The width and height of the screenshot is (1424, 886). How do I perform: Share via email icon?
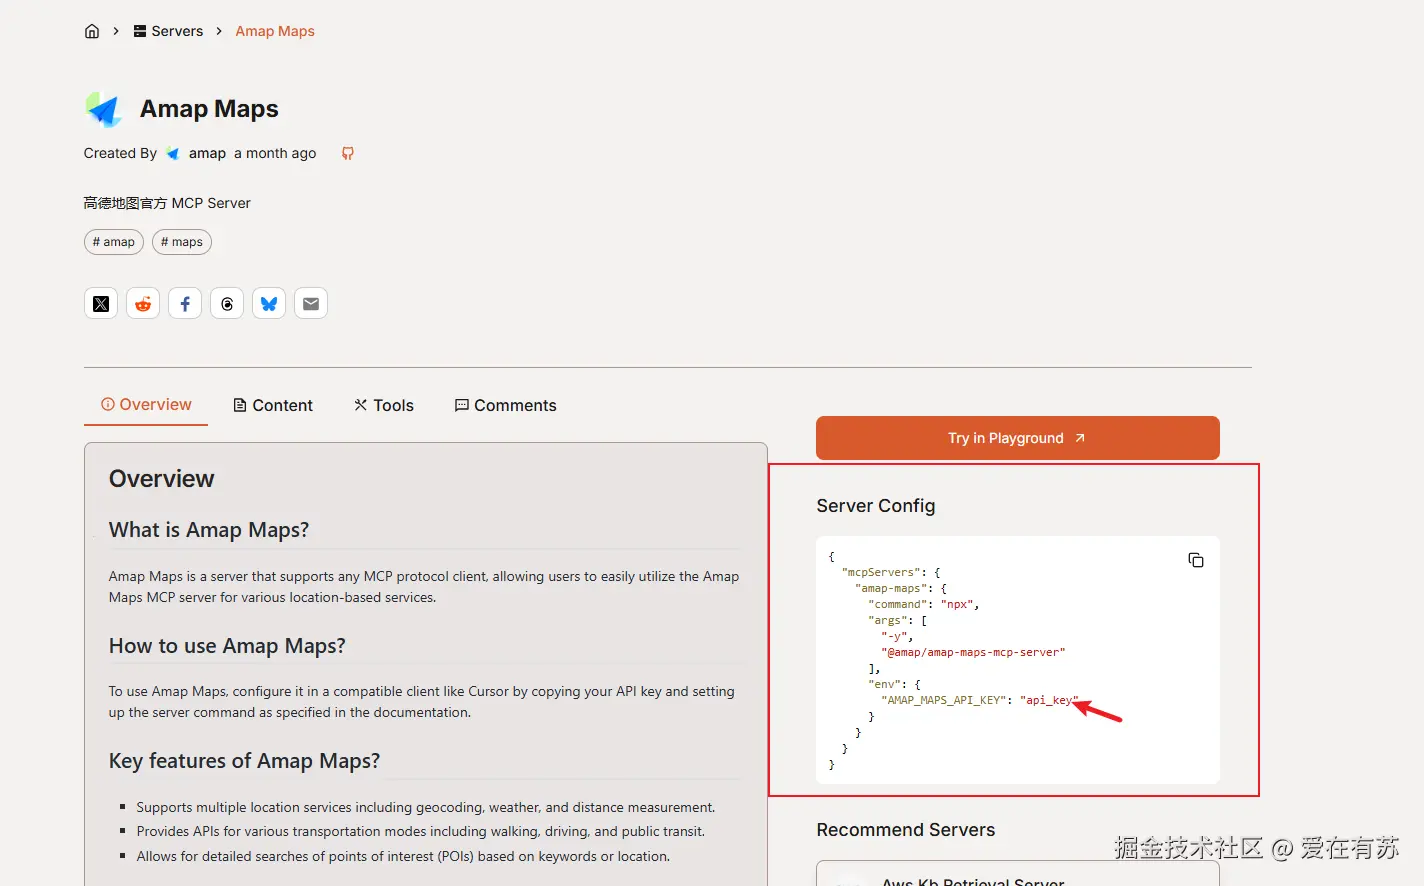[311, 303]
